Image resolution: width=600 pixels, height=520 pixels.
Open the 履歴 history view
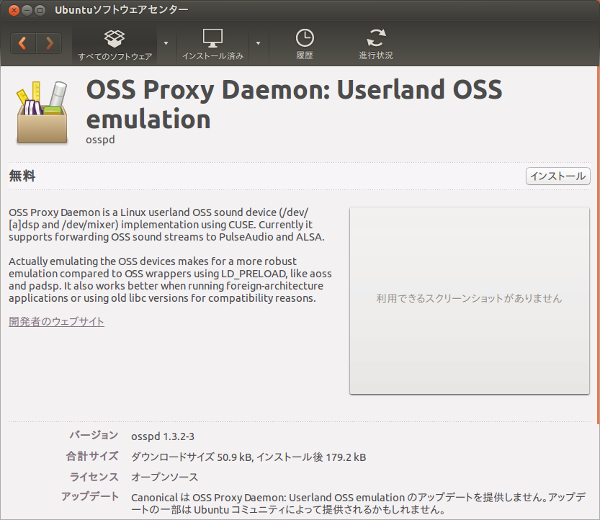(x=305, y=45)
